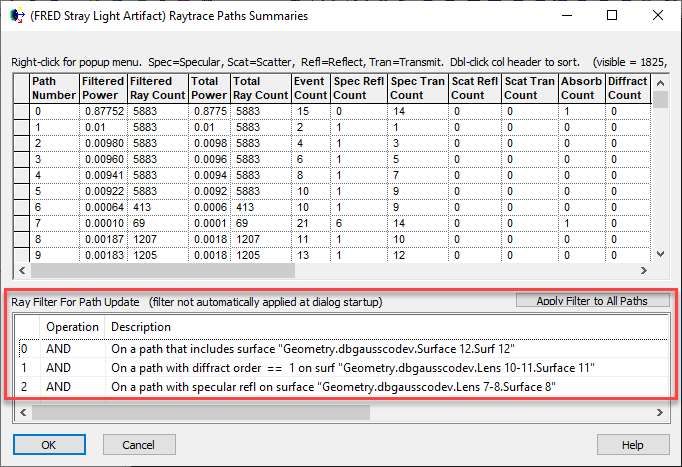Click the paths table horizontal scrollbar thumb
Image resolution: width=682 pixels, height=467 pixels.
coord(163,270)
